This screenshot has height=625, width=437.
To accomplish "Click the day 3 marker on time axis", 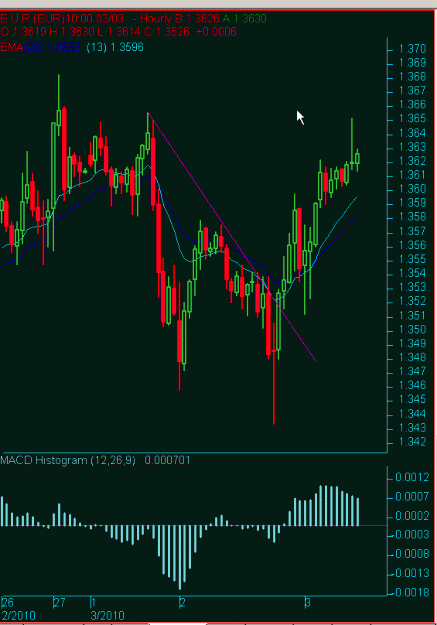I will [x=307, y=602].
